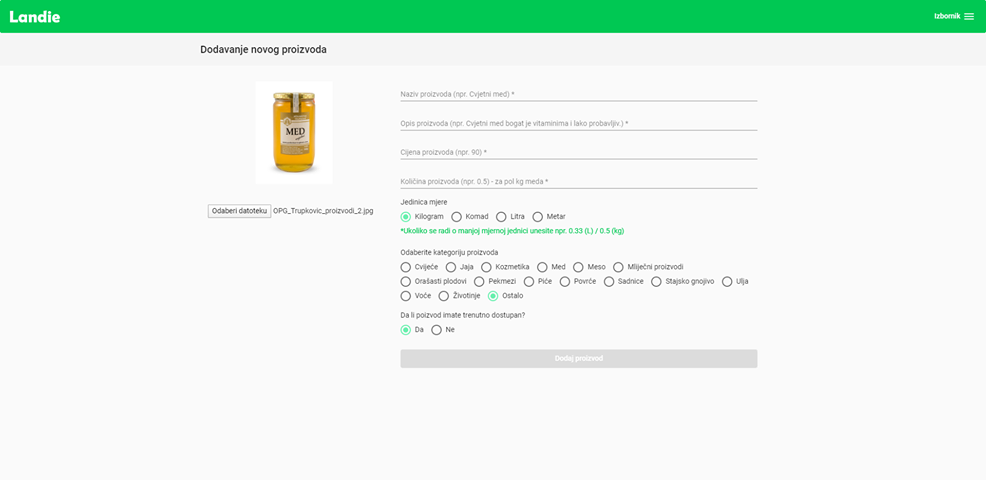
Task: Focus the Opis proizvoda input field
Action: [x=578, y=123]
